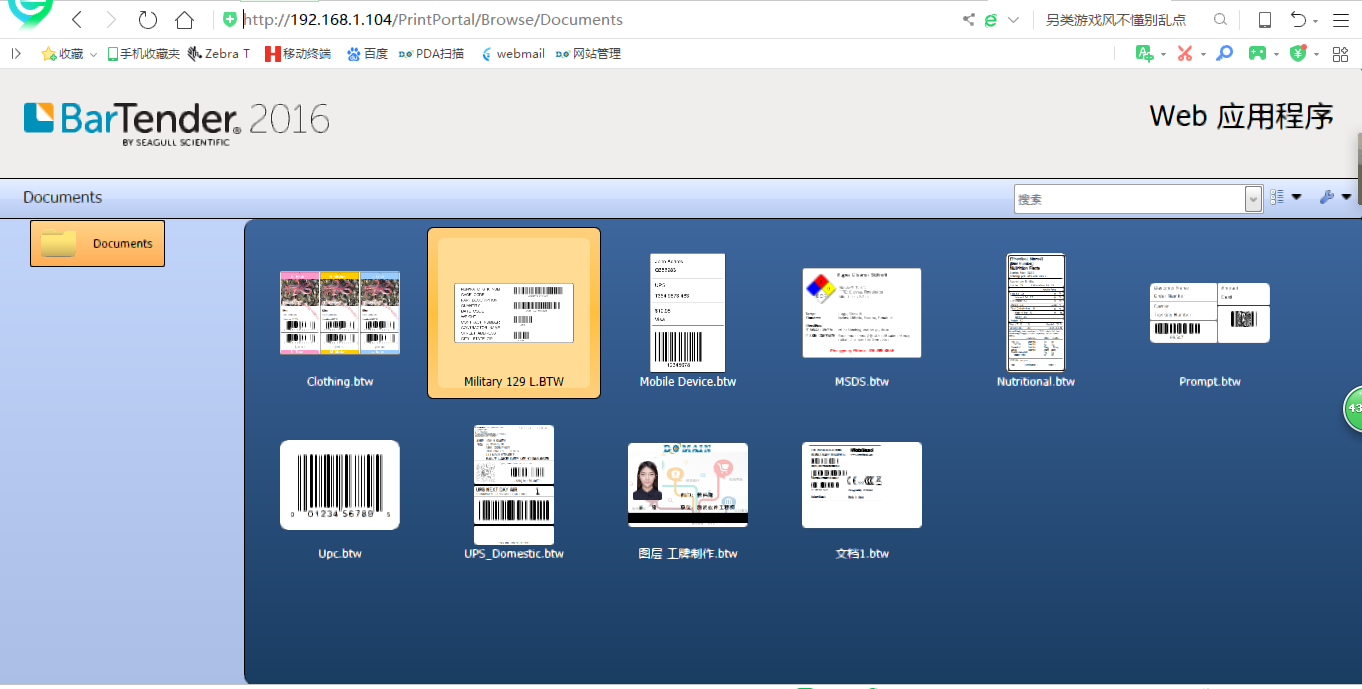Click the blue key password icon
This screenshot has width=1362, height=689.
point(1224,54)
